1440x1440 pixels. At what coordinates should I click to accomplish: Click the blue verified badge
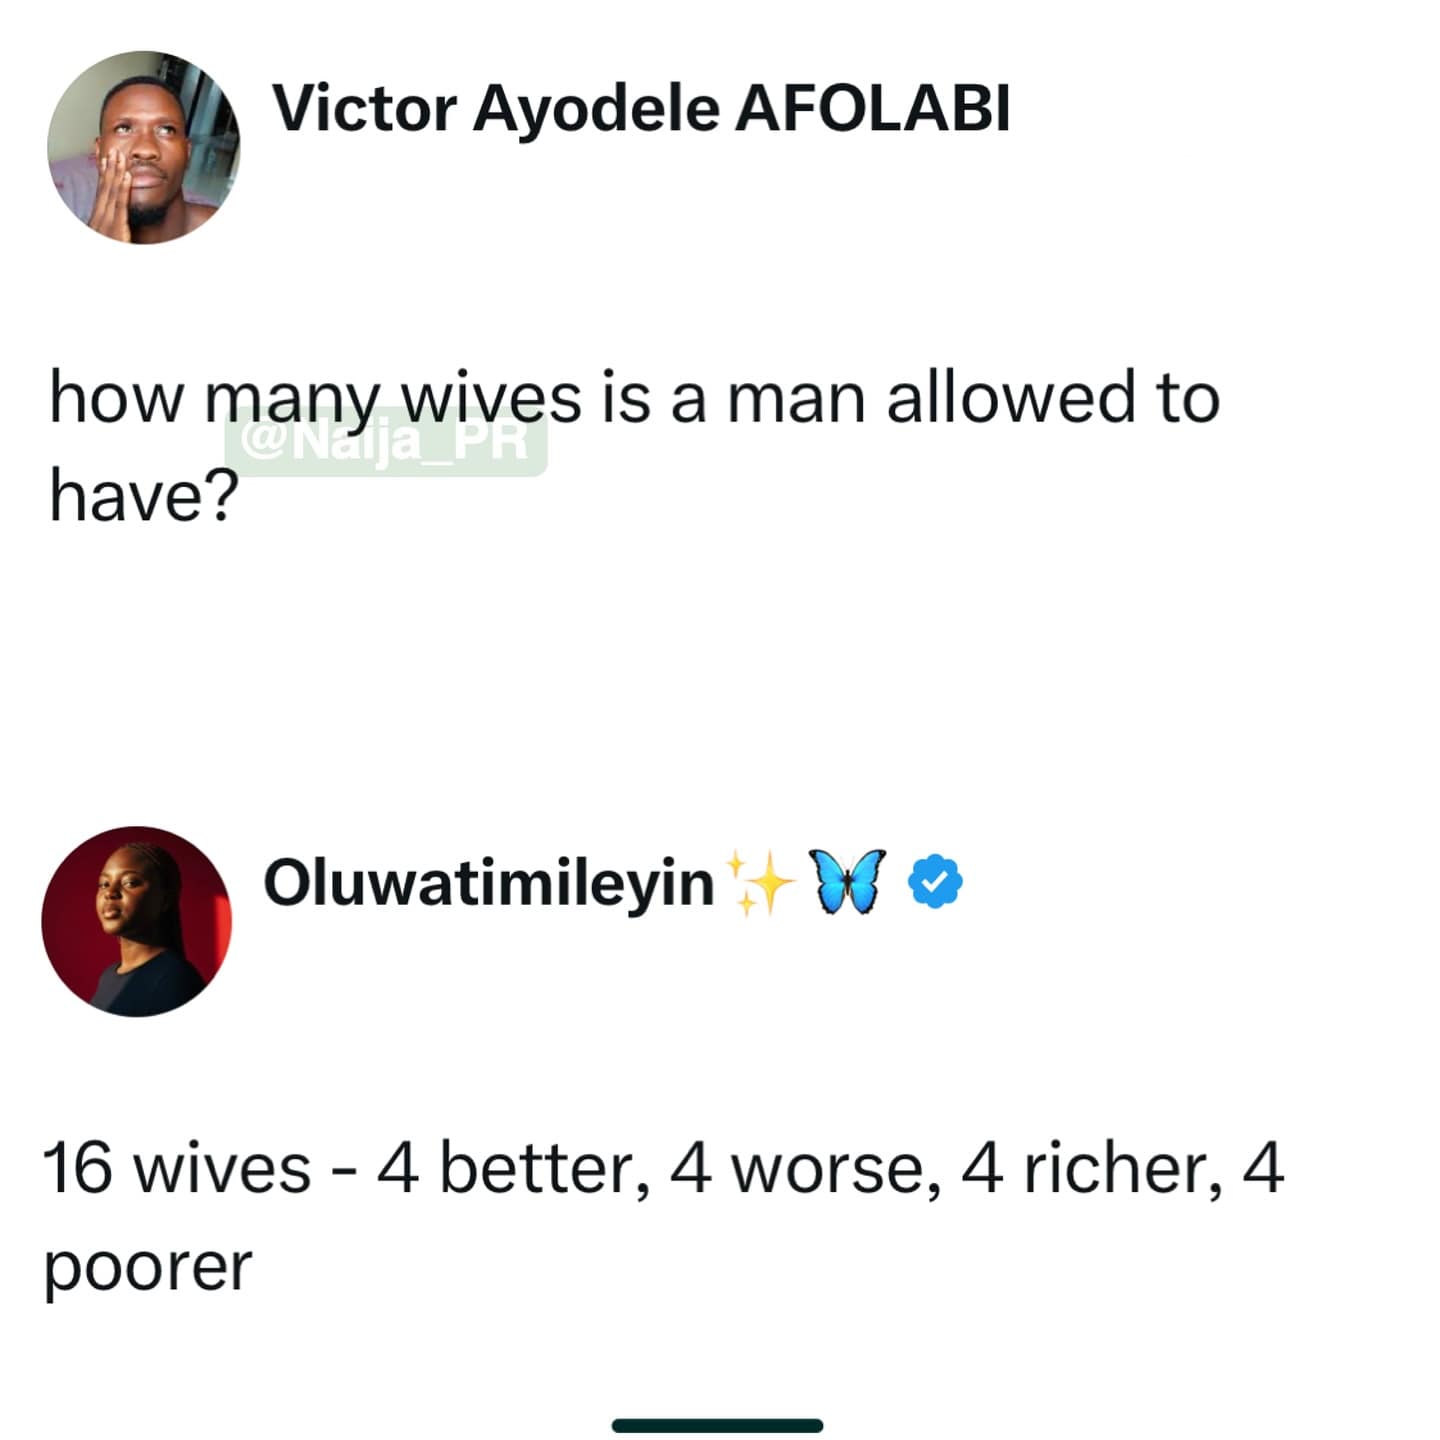[x=935, y=882]
